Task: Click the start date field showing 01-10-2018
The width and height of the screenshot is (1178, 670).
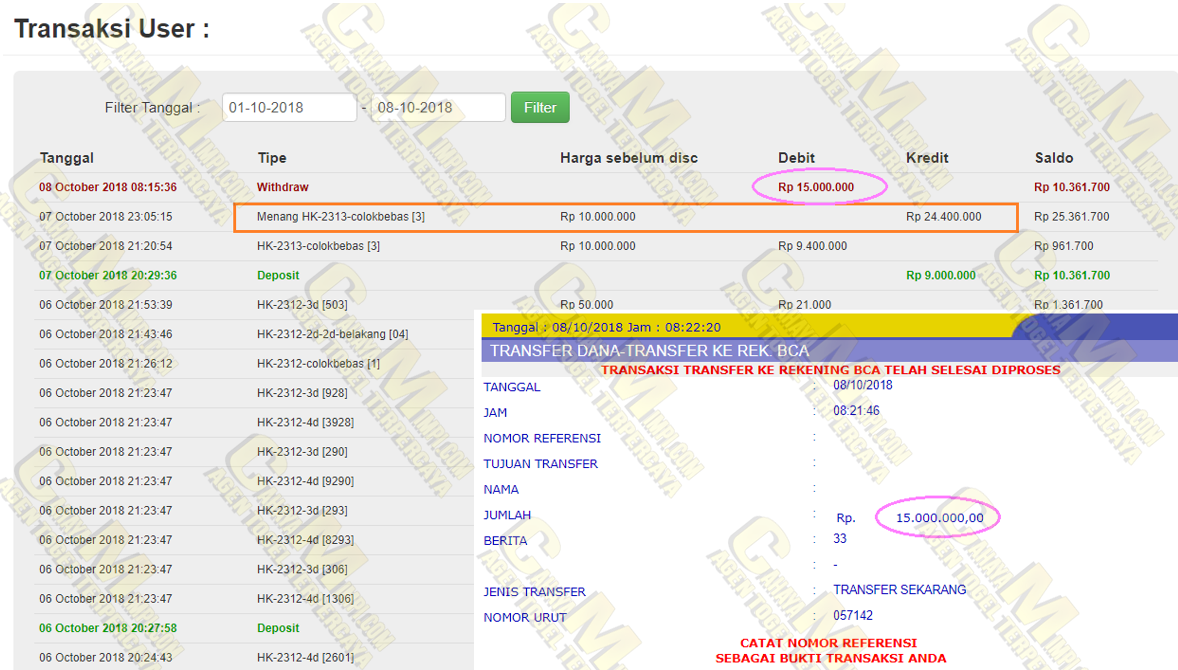Action: (x=289, y=108)
